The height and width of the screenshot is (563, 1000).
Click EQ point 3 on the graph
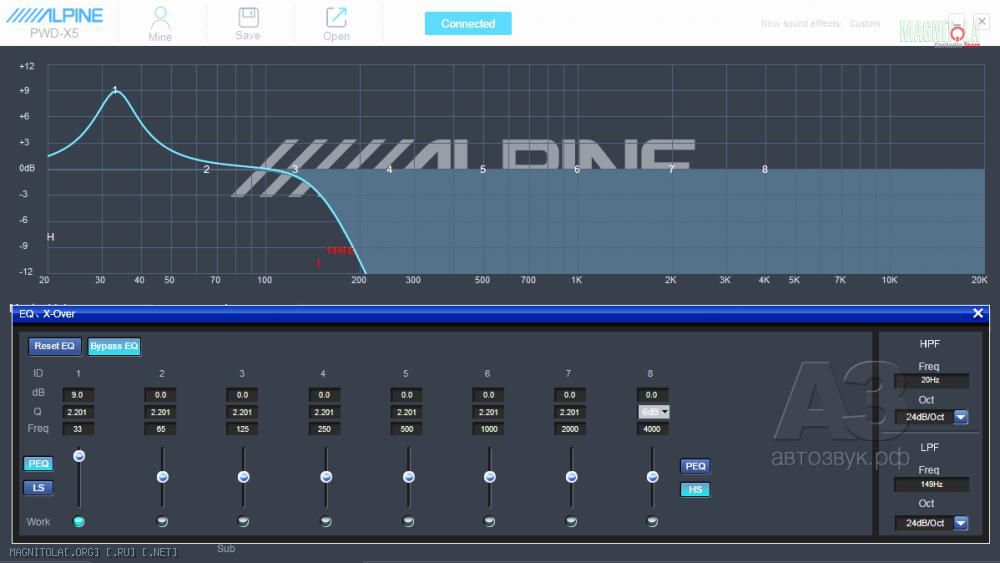coord(295,170)
